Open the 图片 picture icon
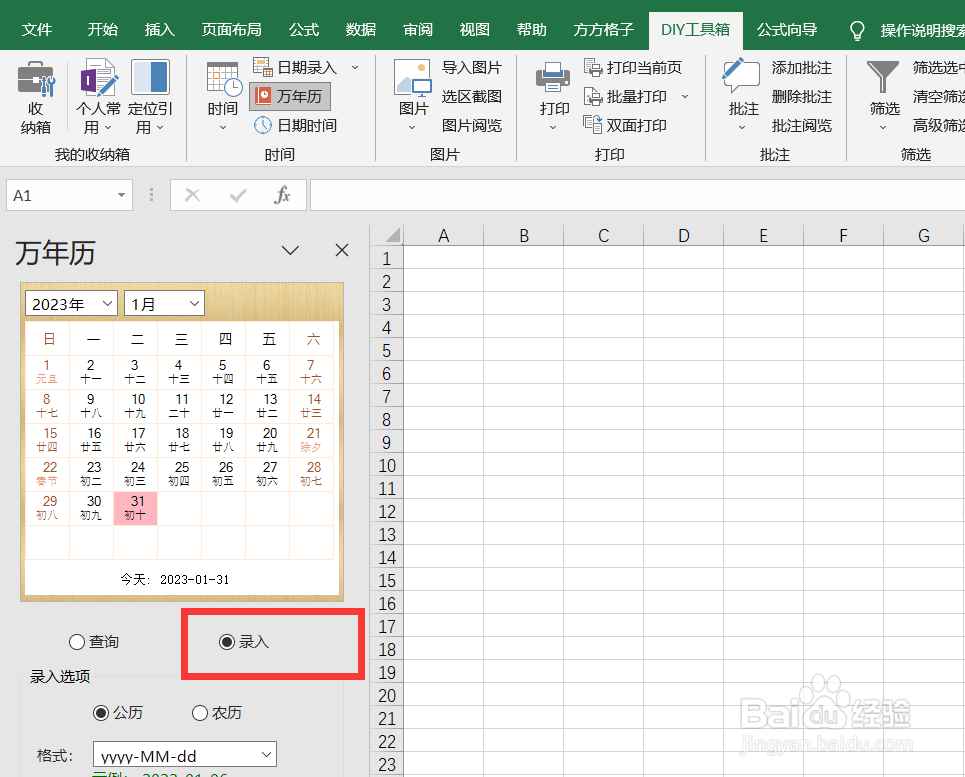 (x=412, y=78)
